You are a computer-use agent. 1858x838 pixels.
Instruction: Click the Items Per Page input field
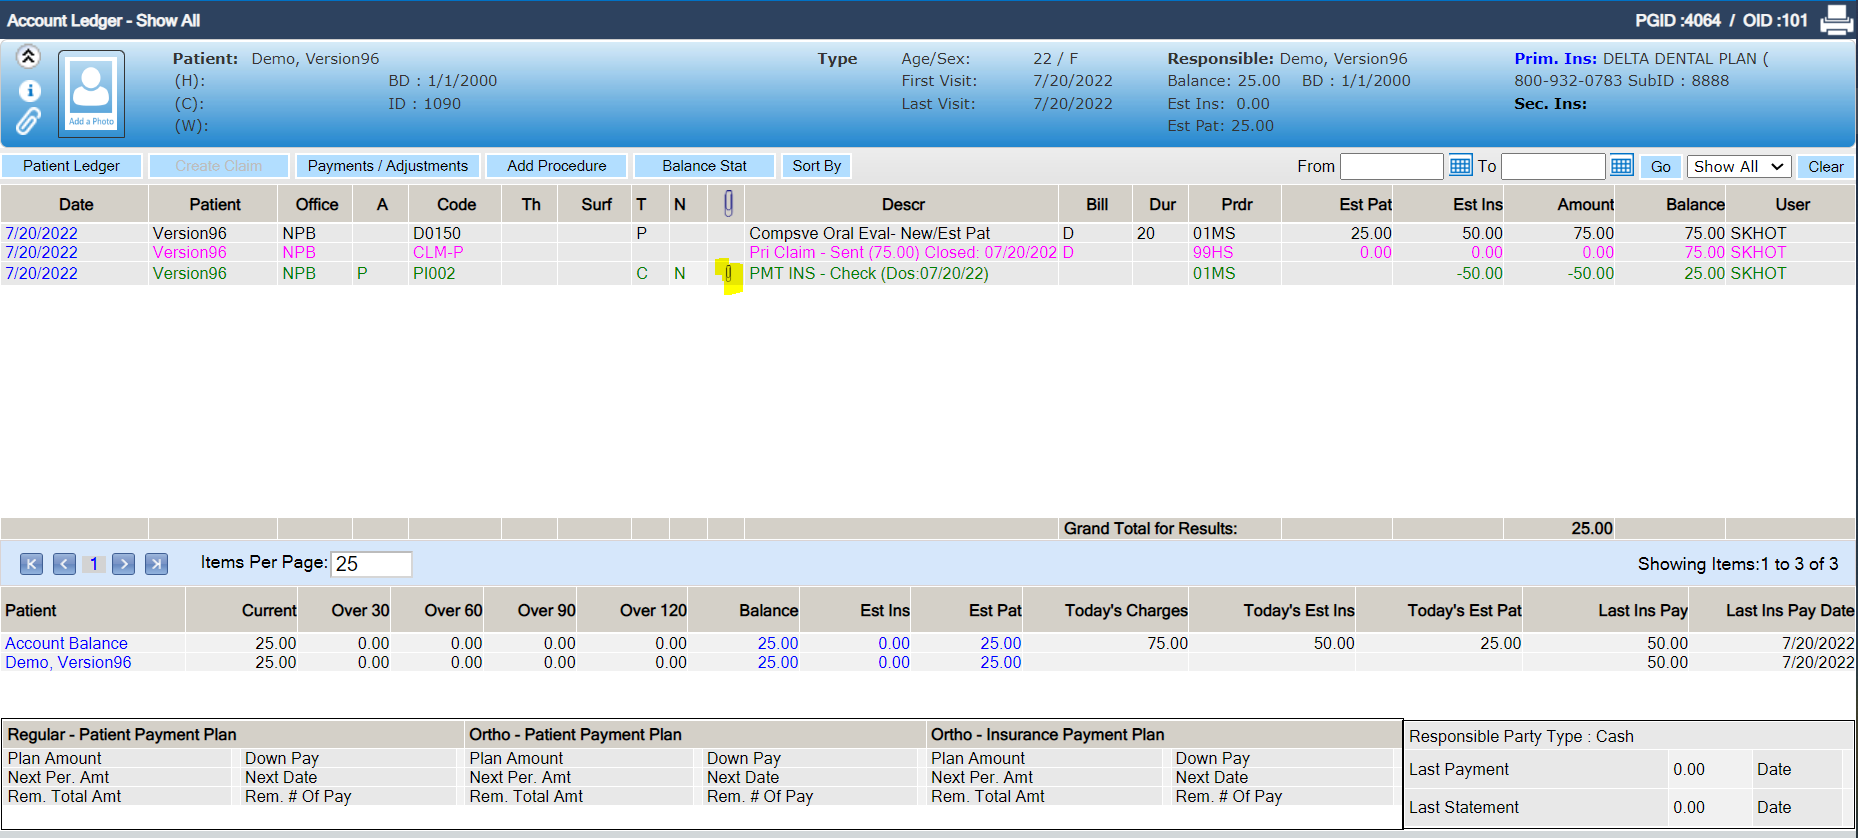(371, 564)
